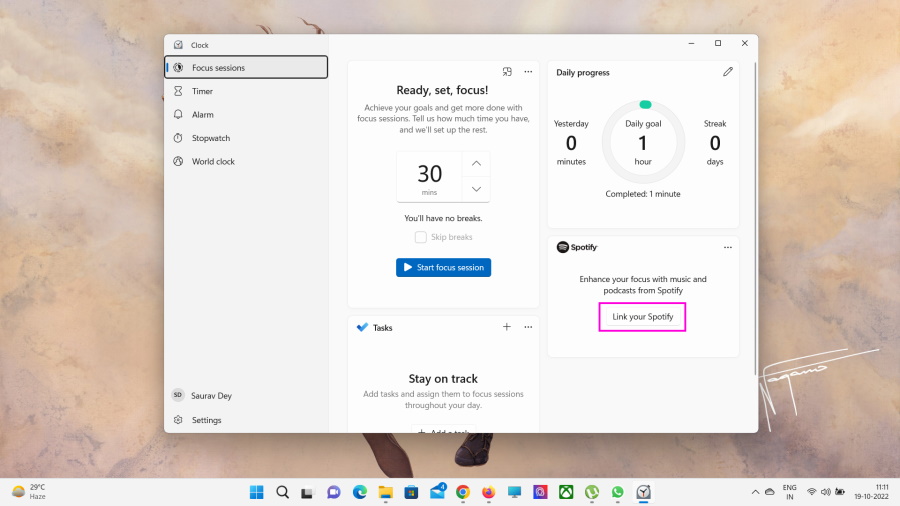The width and height of the screenshot is (900, 506).
Task: Click Link your Spotify button
Action: tap(642, 317)
